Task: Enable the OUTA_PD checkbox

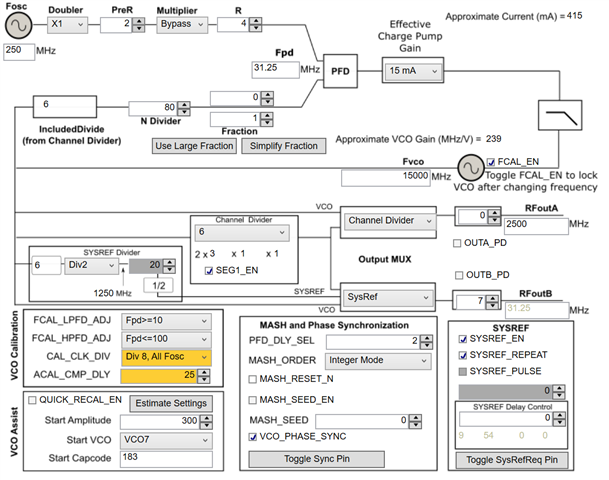Action: (x=457, y=243)
